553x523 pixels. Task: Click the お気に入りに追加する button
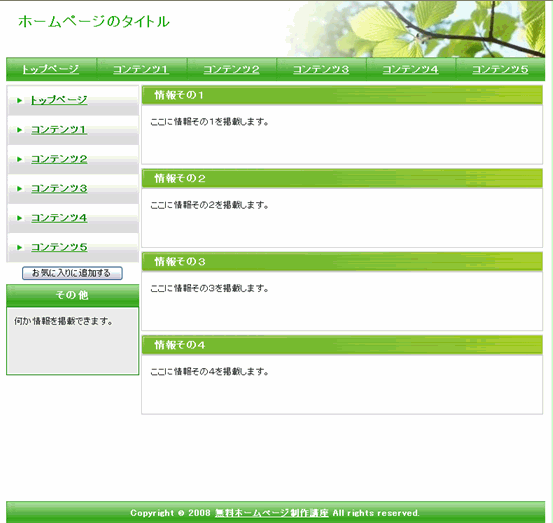72,273
